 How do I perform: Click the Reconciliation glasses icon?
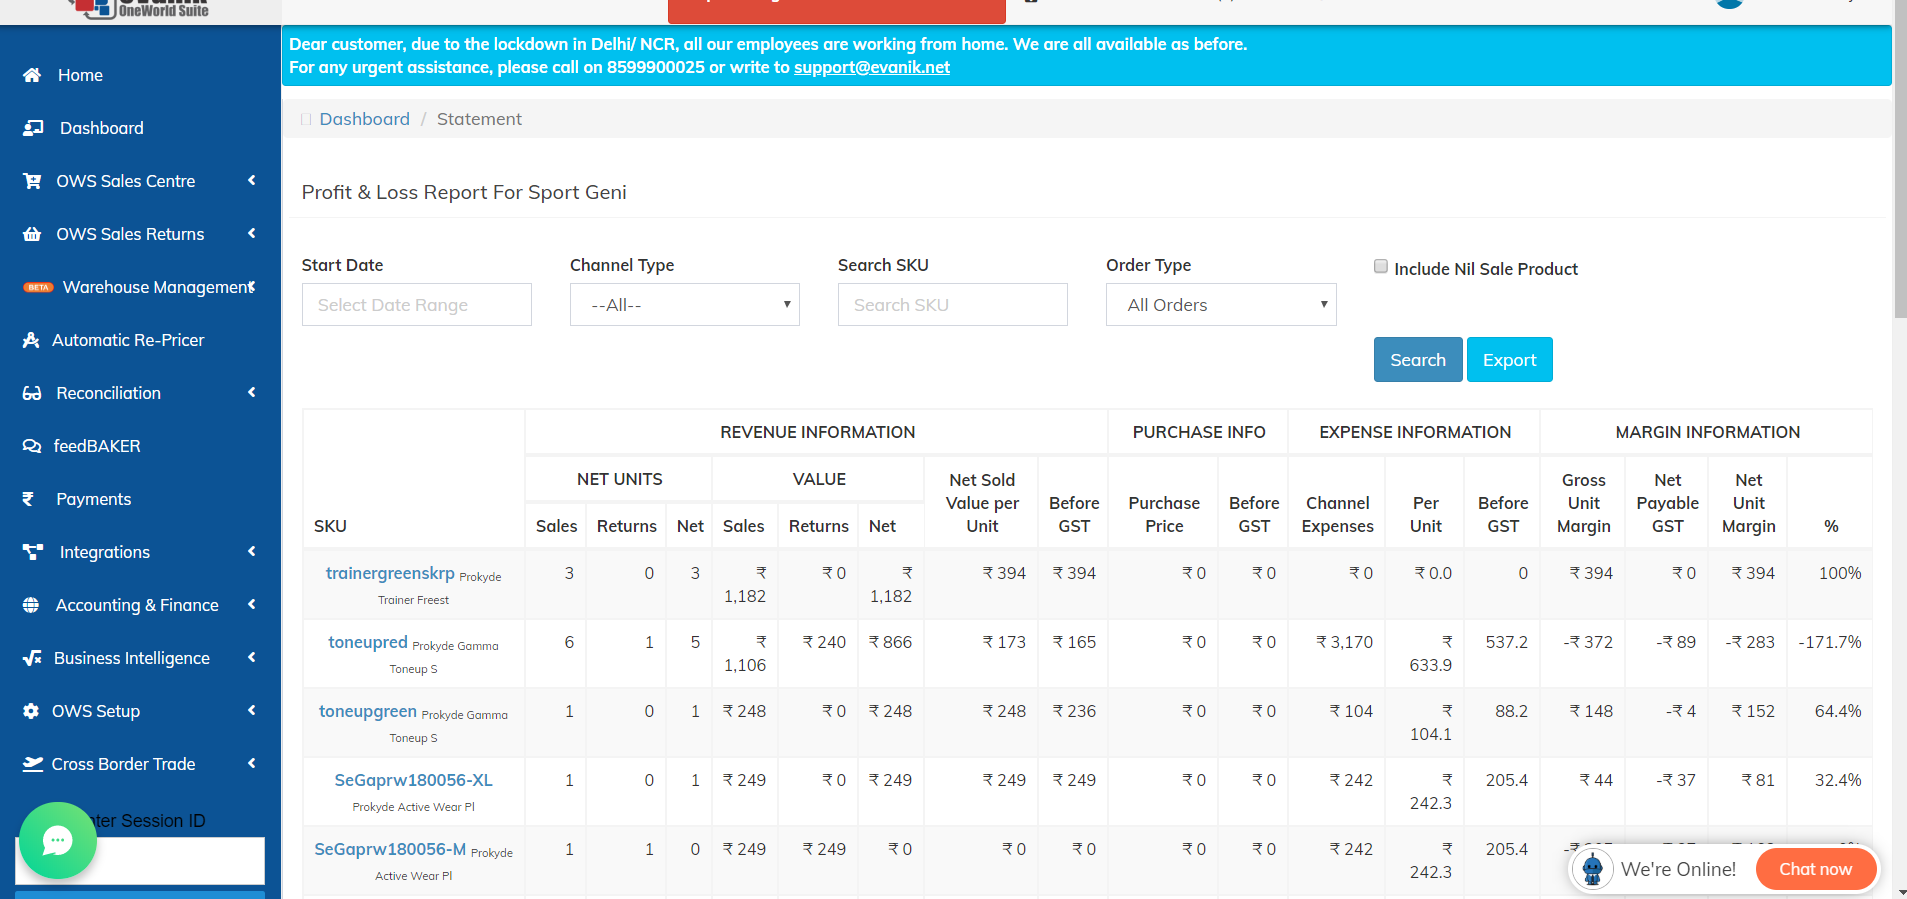point(32,393)
